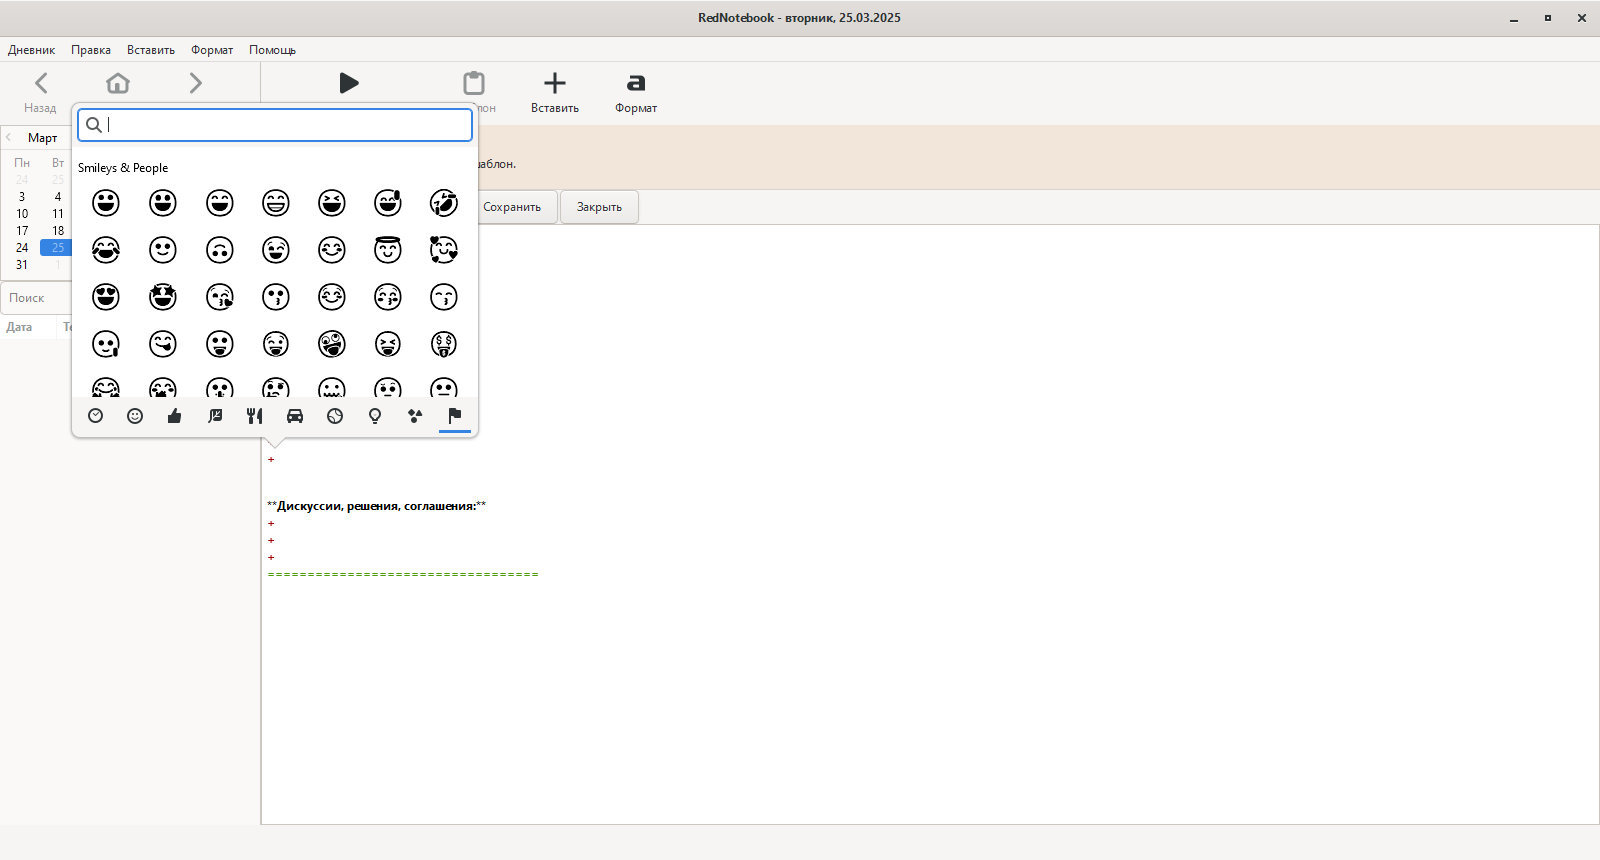Open the Flags emoji category

click(455, 416)
